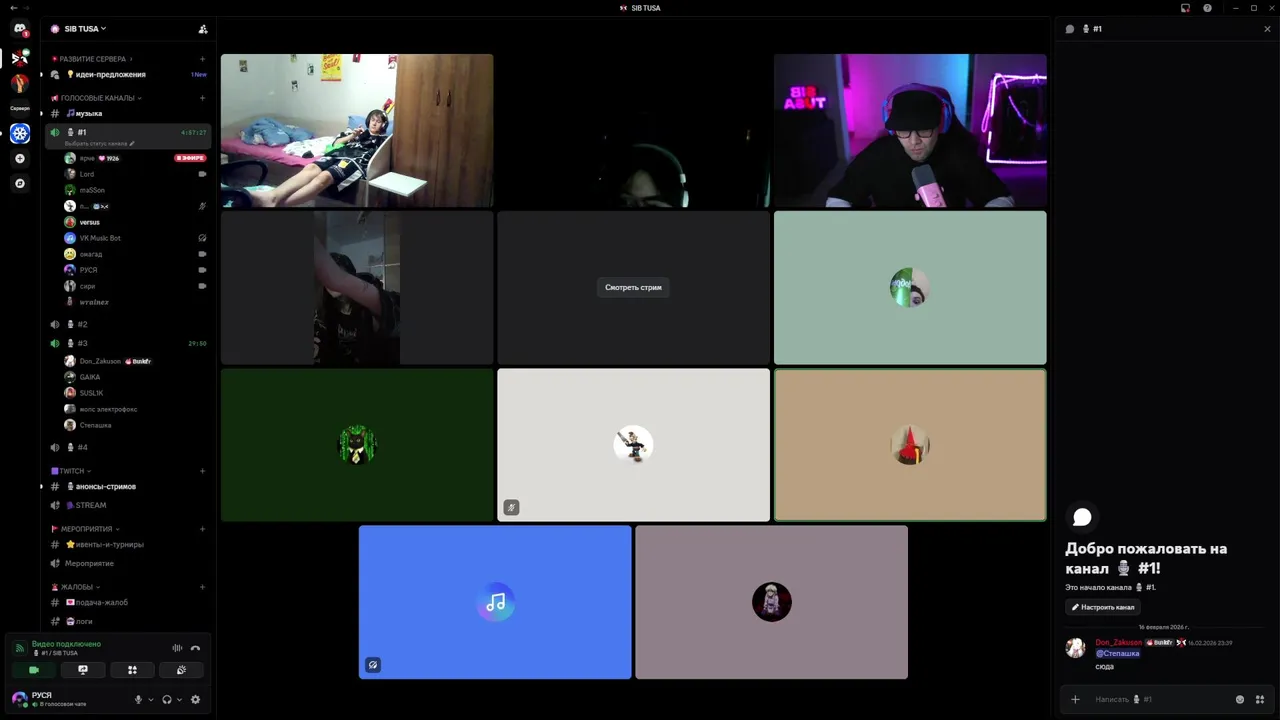
Task: Click the edit pencil next to channel status
Action: (132, 144)
